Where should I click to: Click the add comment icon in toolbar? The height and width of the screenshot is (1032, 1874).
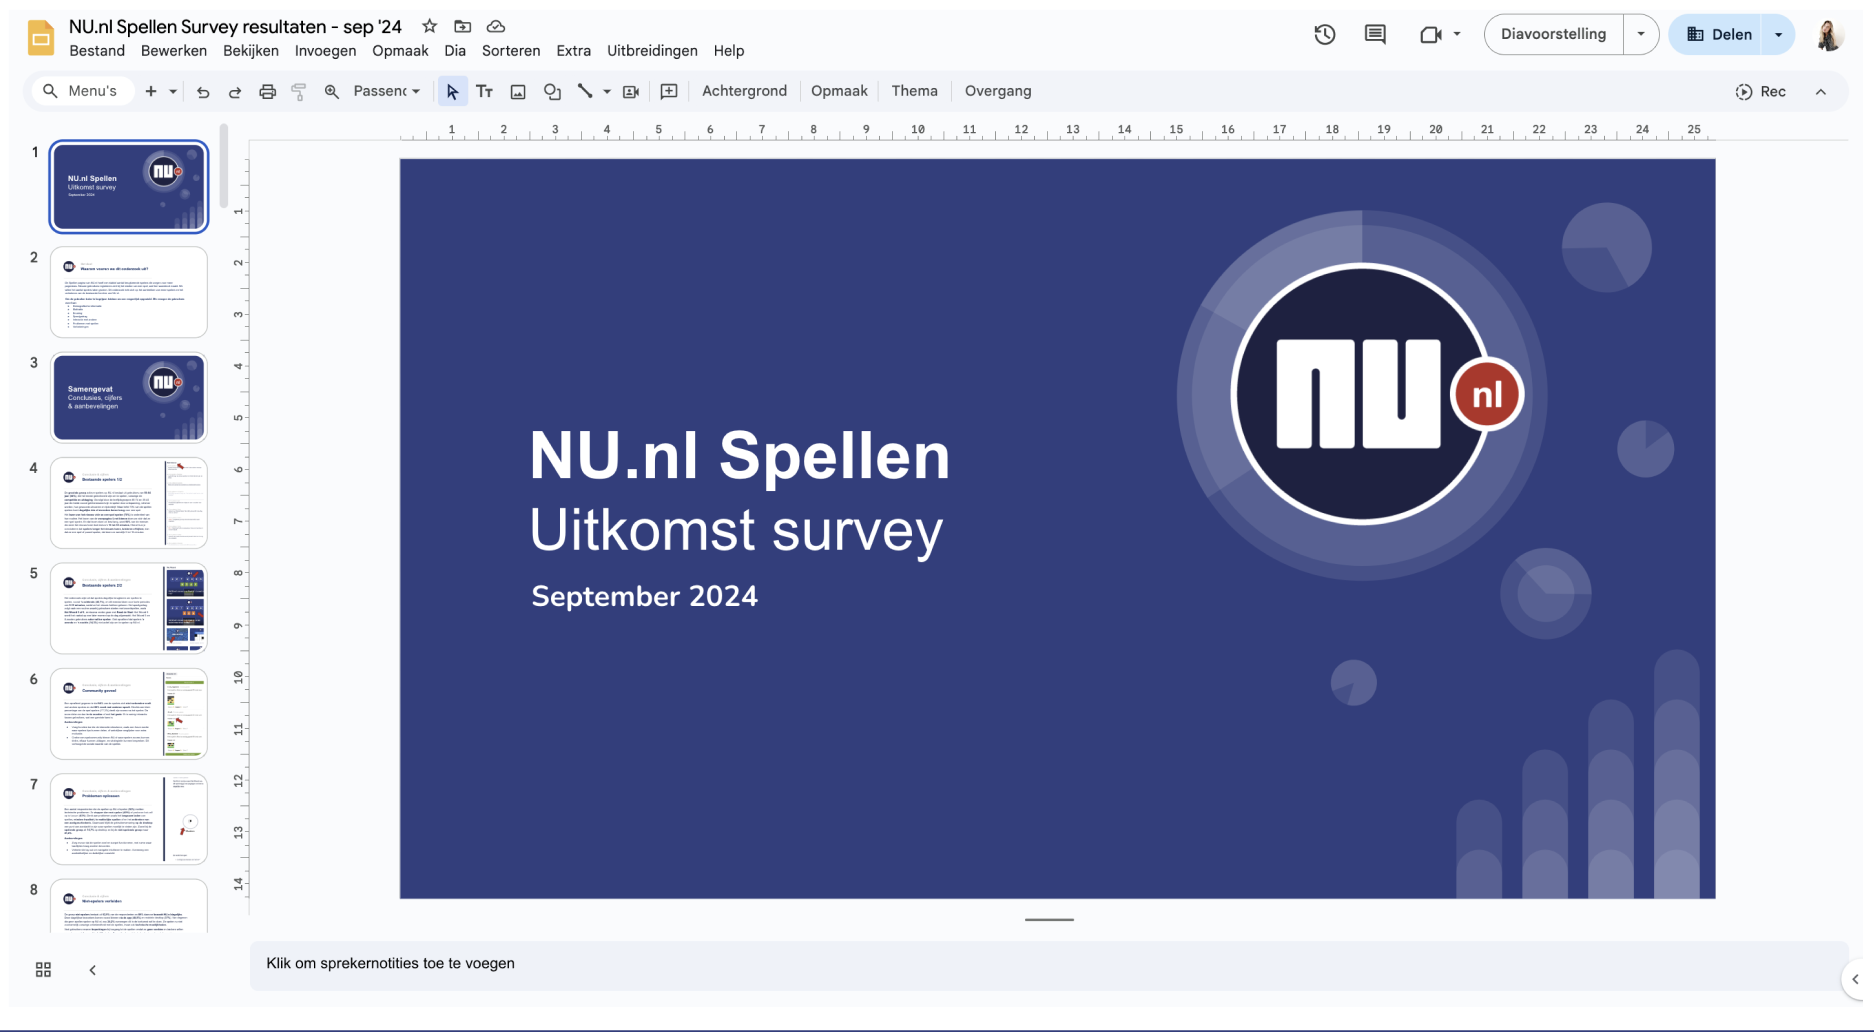[669, 91]
